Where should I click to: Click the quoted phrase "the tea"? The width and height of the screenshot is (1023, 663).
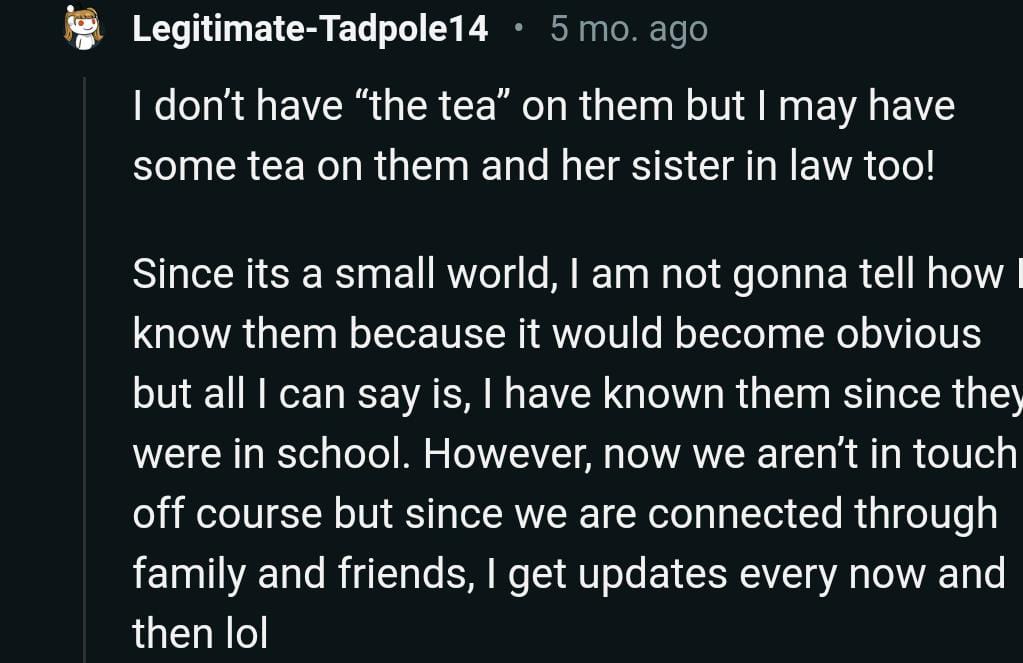[x=434, y=106]
